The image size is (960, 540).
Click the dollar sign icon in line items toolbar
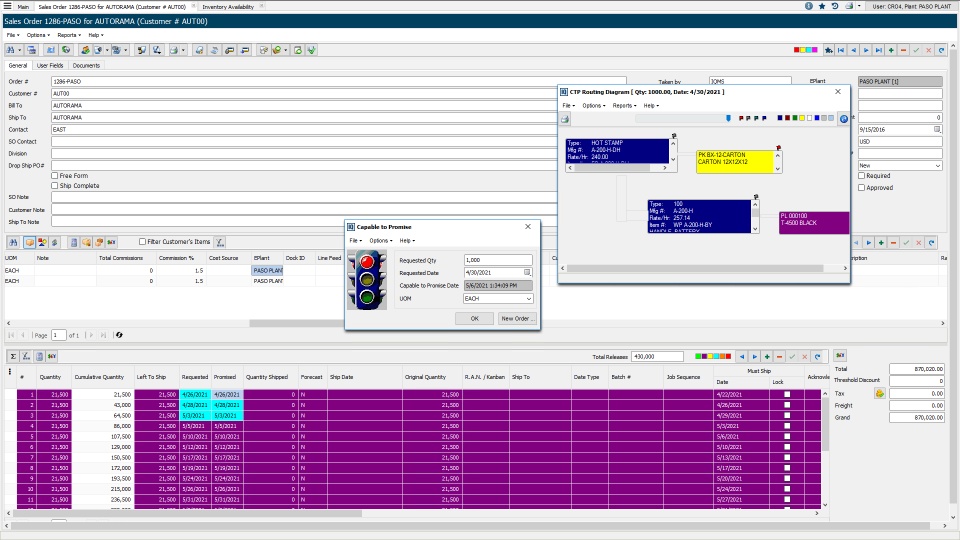[54, 242]
